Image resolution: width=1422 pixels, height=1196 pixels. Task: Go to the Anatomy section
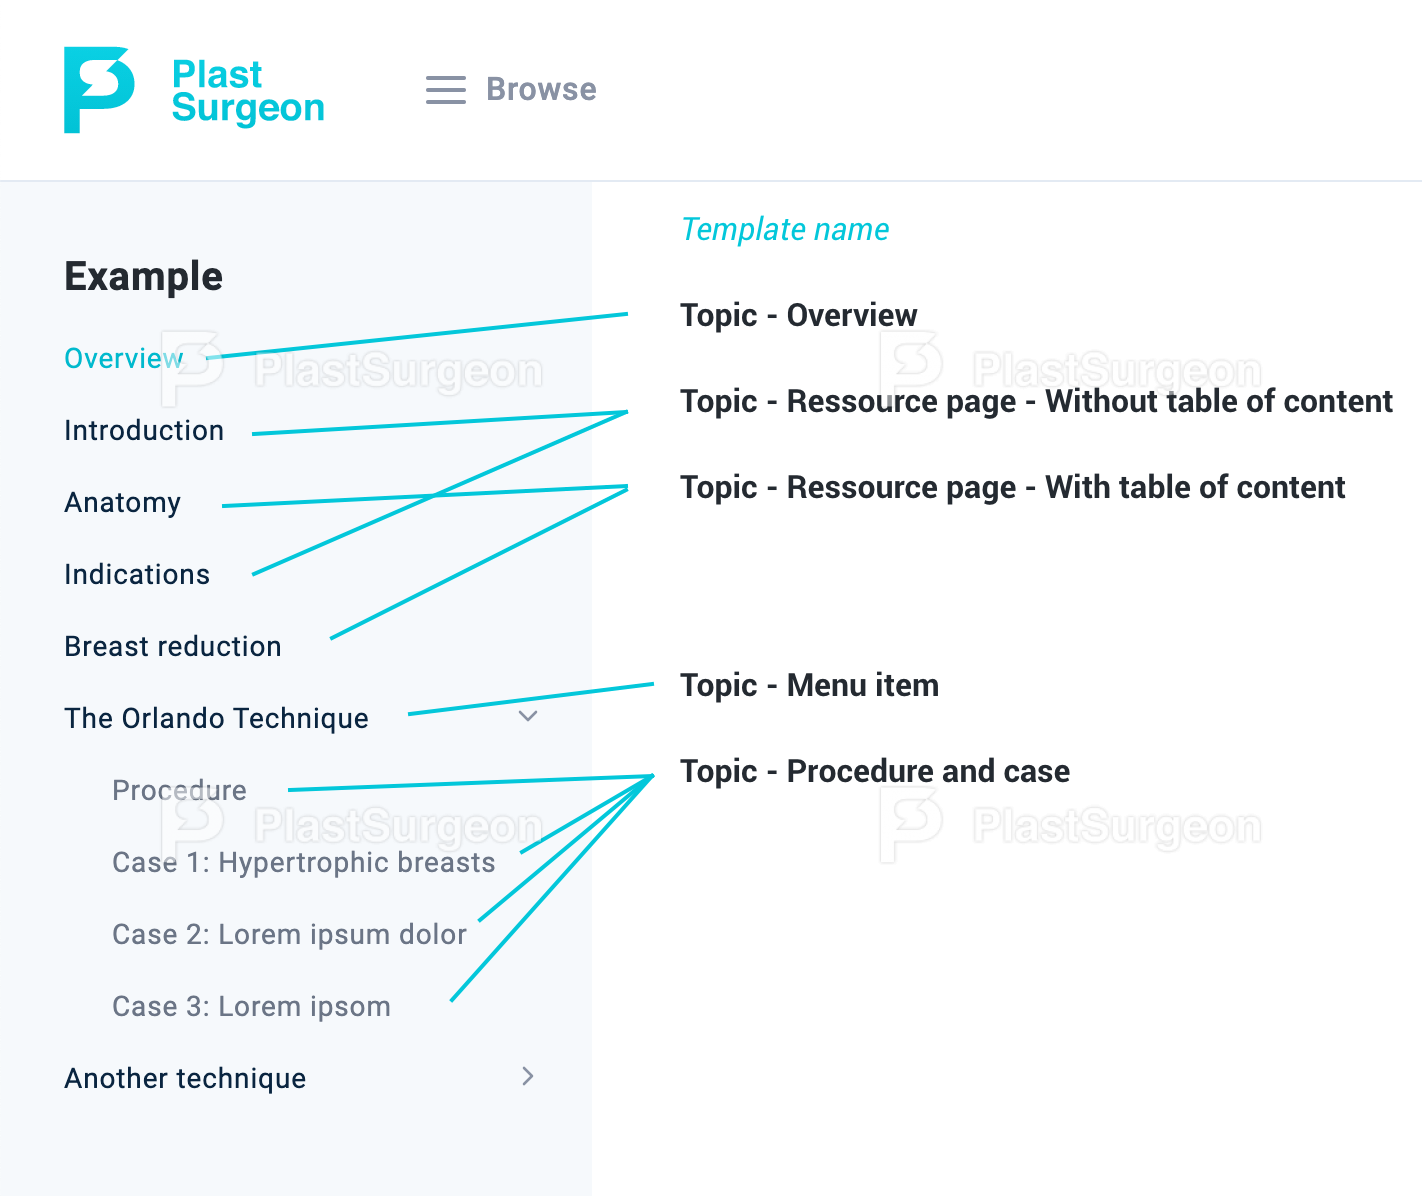[123, 502]
